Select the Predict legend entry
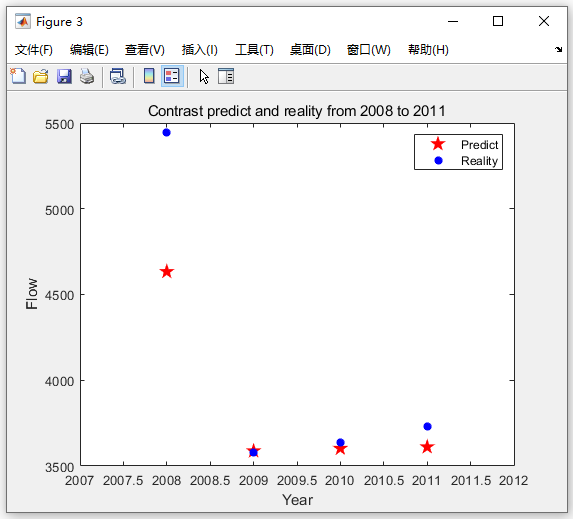The height and width of the screenshot is (519, 573). coord(479,145)
